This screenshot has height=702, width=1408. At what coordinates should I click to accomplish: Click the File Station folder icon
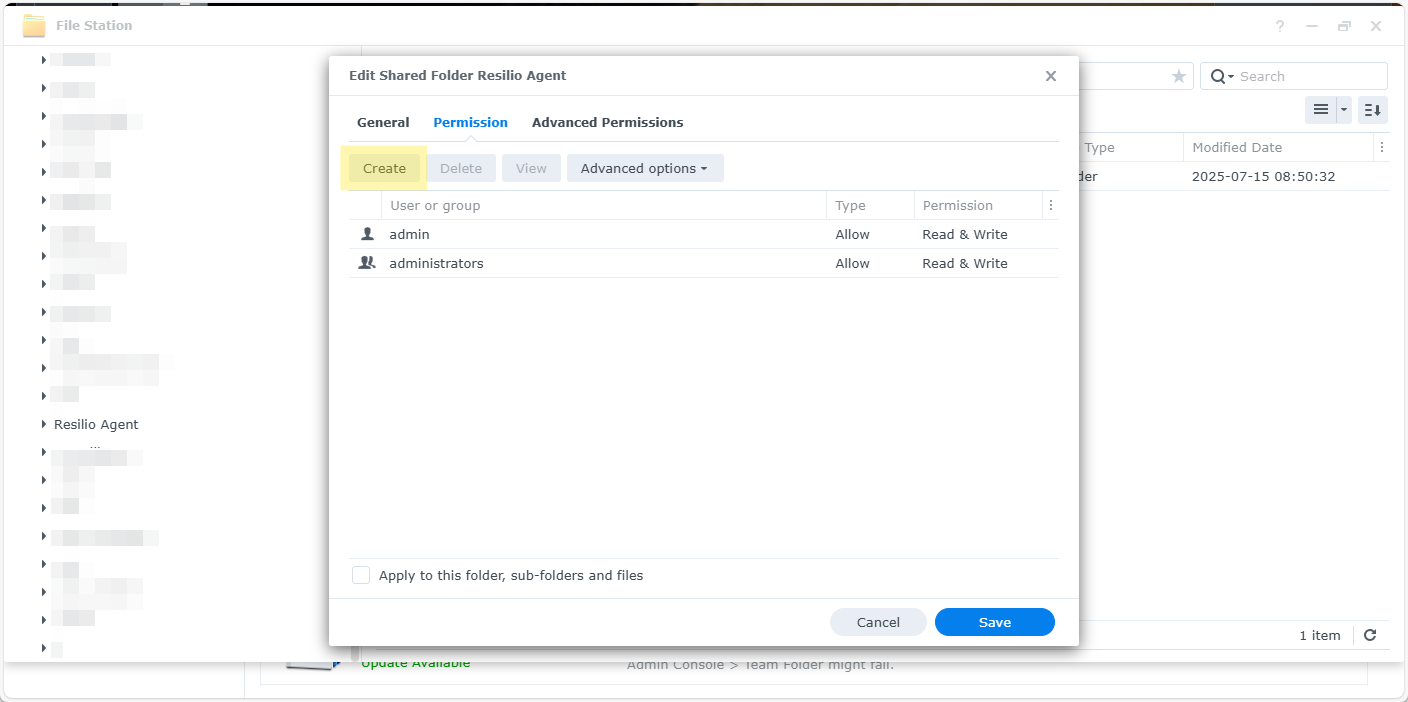click(x=34, y=26)
